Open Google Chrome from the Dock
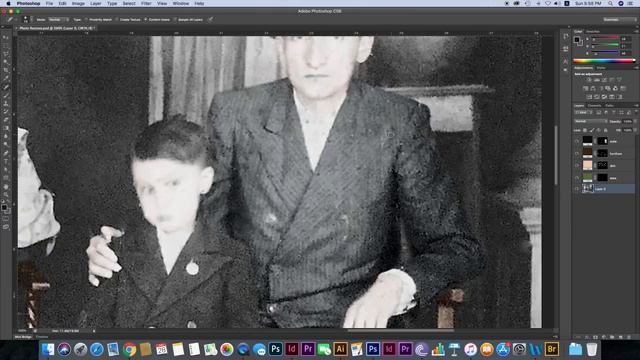The image size is (640, 360). [129, 349]
